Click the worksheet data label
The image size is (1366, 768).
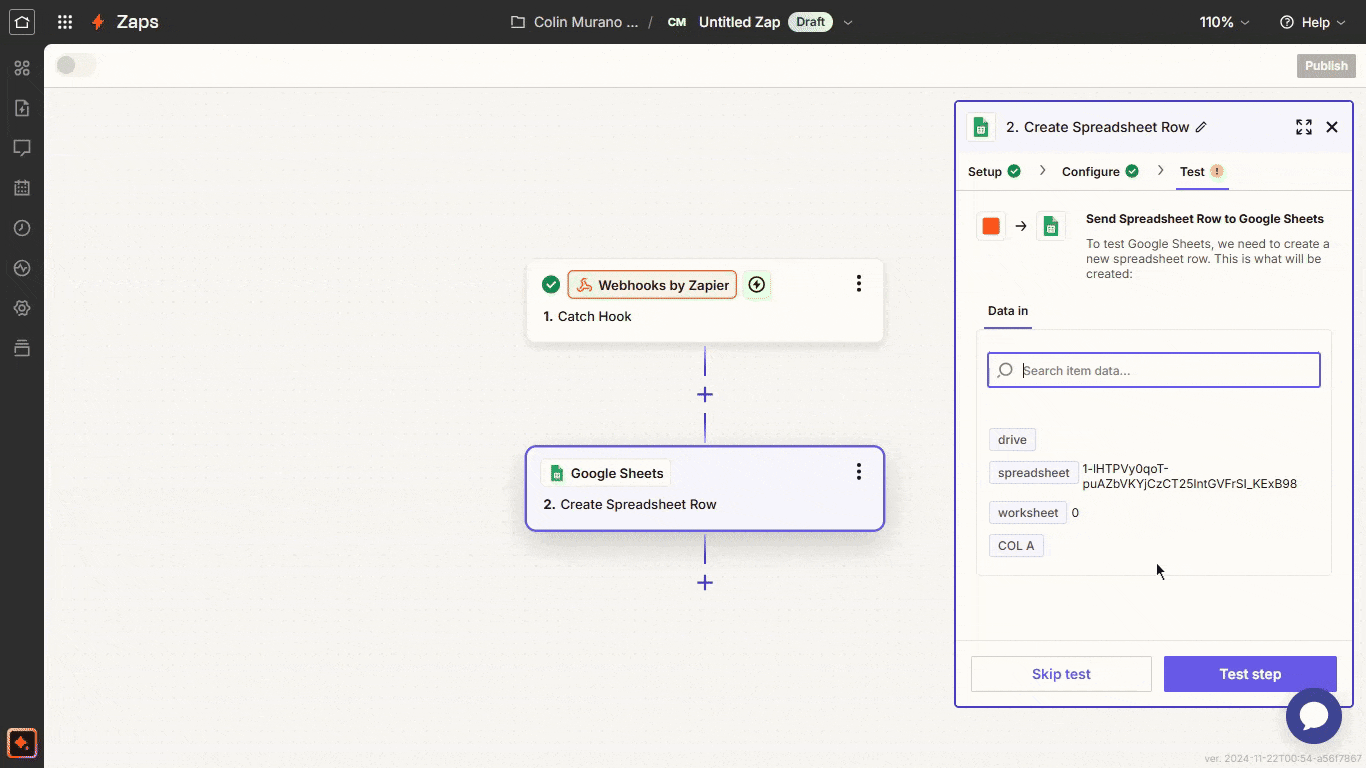[1028, 513]
